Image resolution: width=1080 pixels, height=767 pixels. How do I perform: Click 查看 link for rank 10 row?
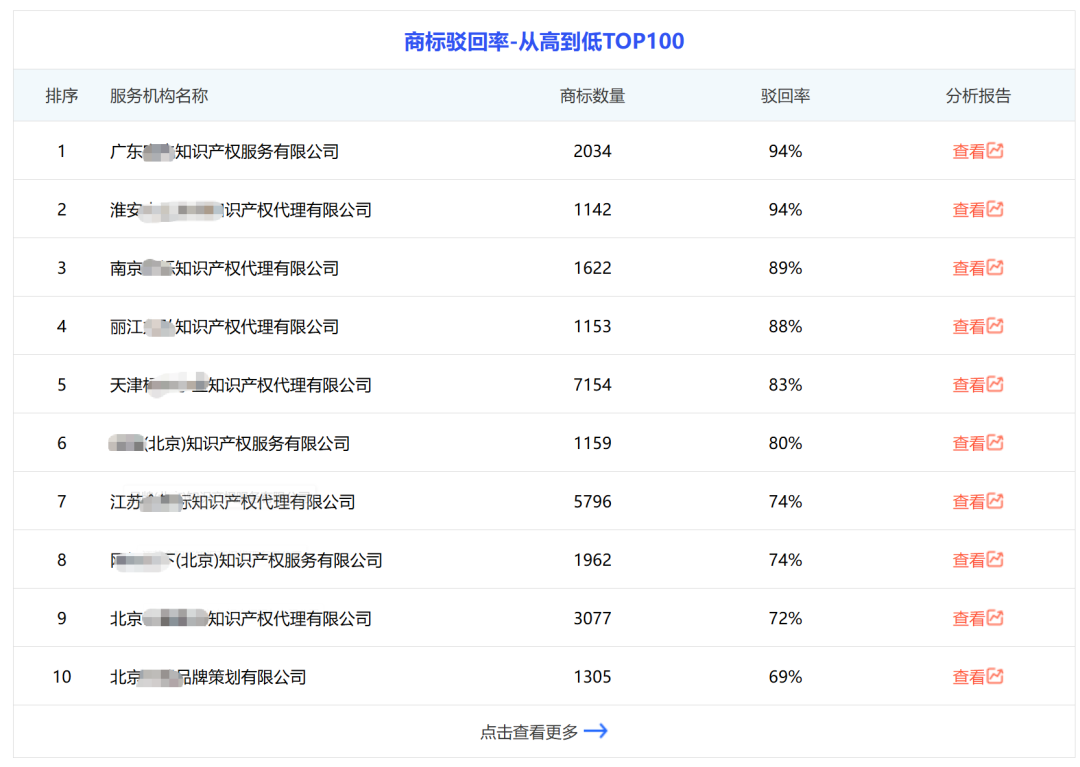pos(968,677)
